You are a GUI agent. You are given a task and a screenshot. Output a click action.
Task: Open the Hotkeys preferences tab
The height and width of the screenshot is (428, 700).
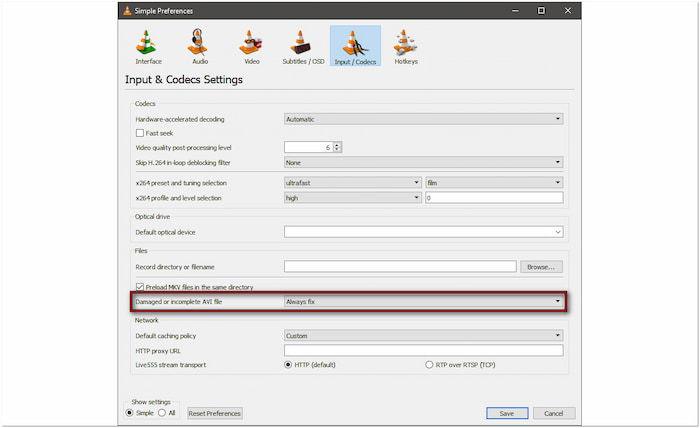pos(406,47)
